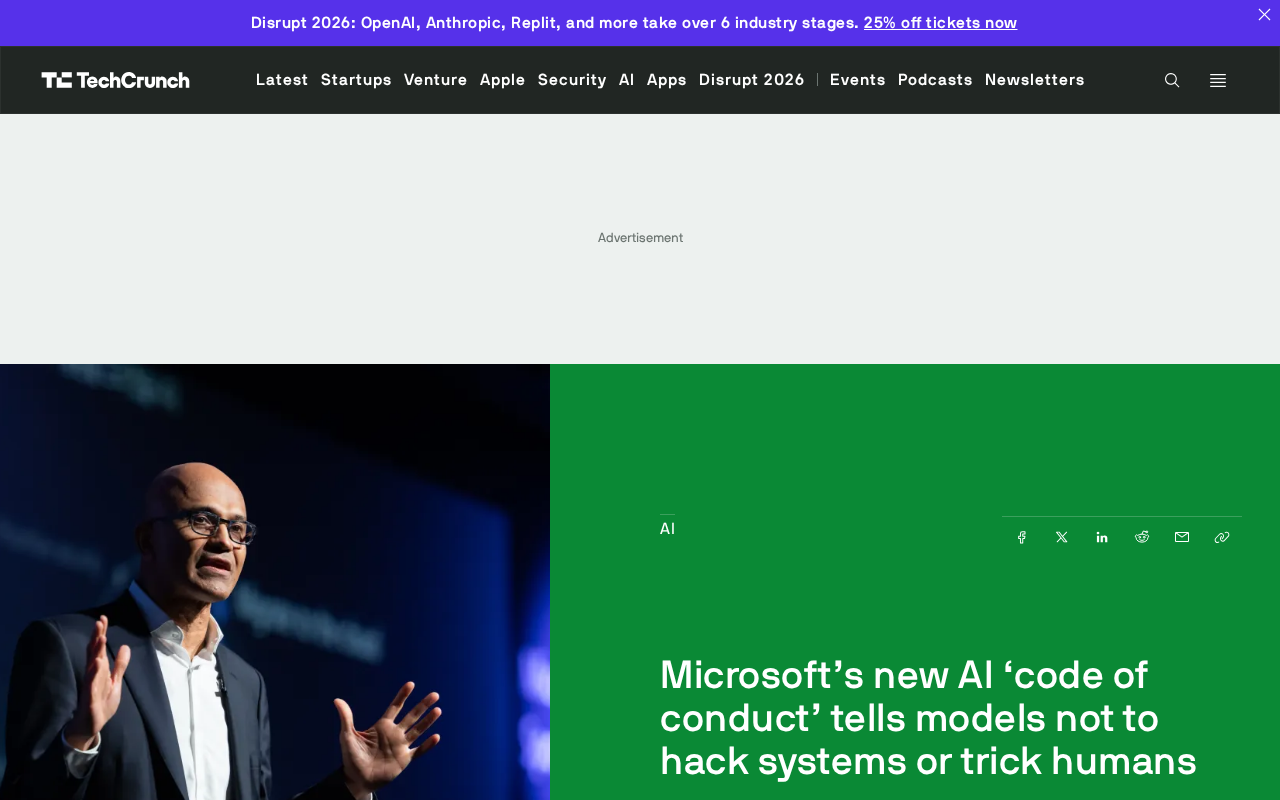Viewport: 1280px width, 800px height.
Task: Select AI in the navigation bar
Action: pyautogui.click(x=627, y=80)
